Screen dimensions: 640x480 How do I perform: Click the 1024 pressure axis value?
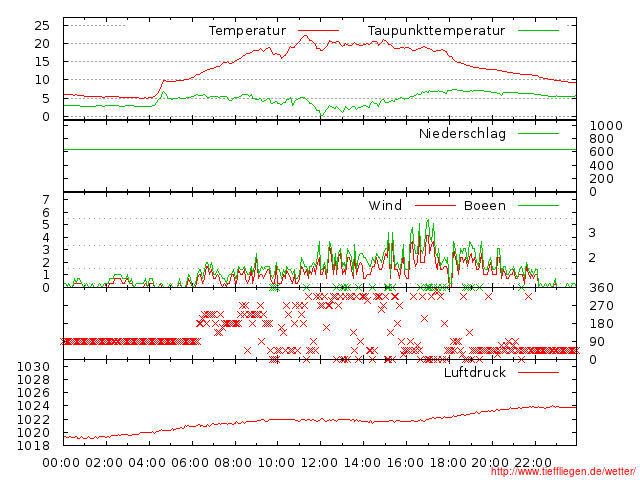coord(33,406)
